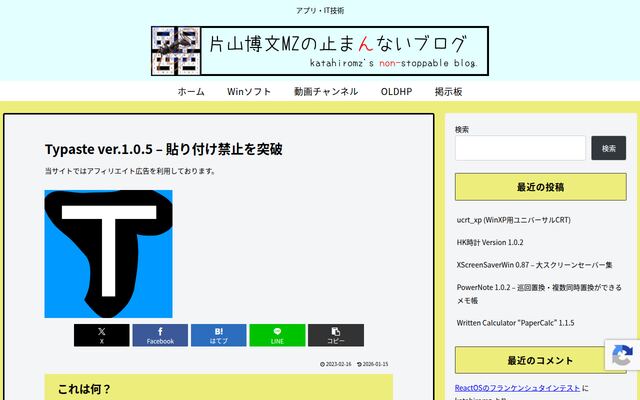Viewport: 640px width, 400px height.
Task: Open 動画チャンネル menu item
Action: 326,91
